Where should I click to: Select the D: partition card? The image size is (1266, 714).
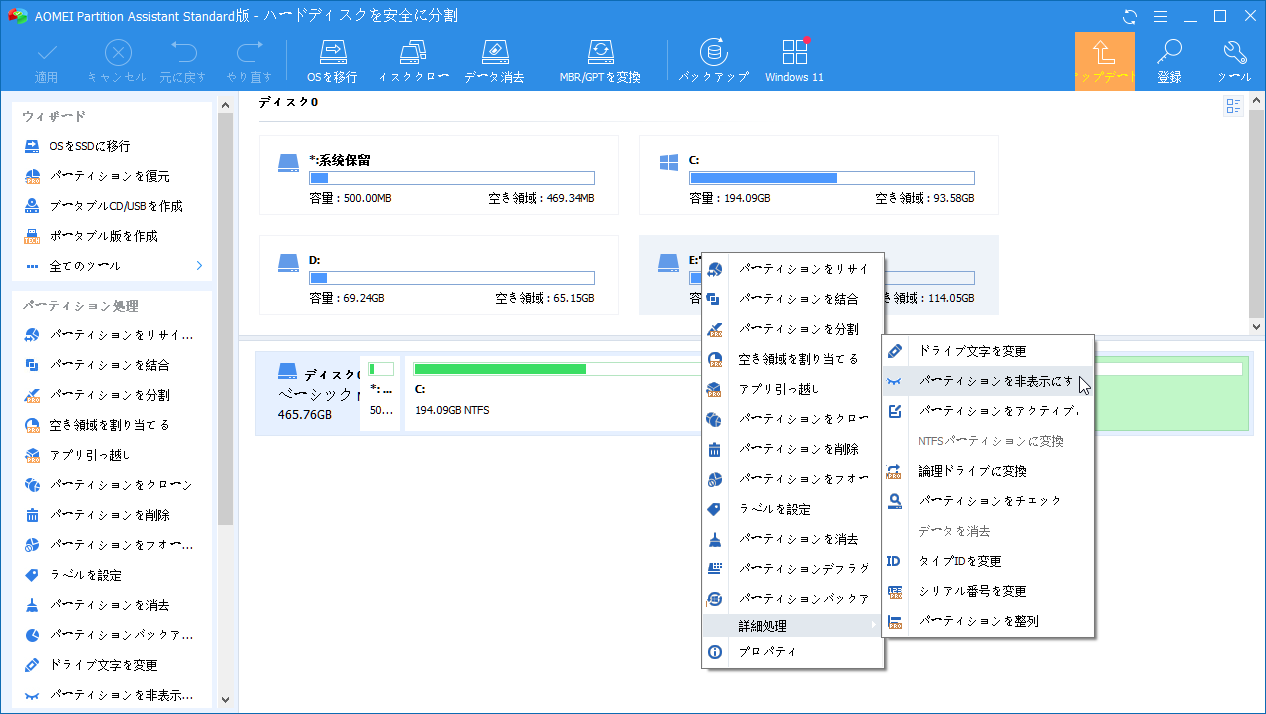438,275
